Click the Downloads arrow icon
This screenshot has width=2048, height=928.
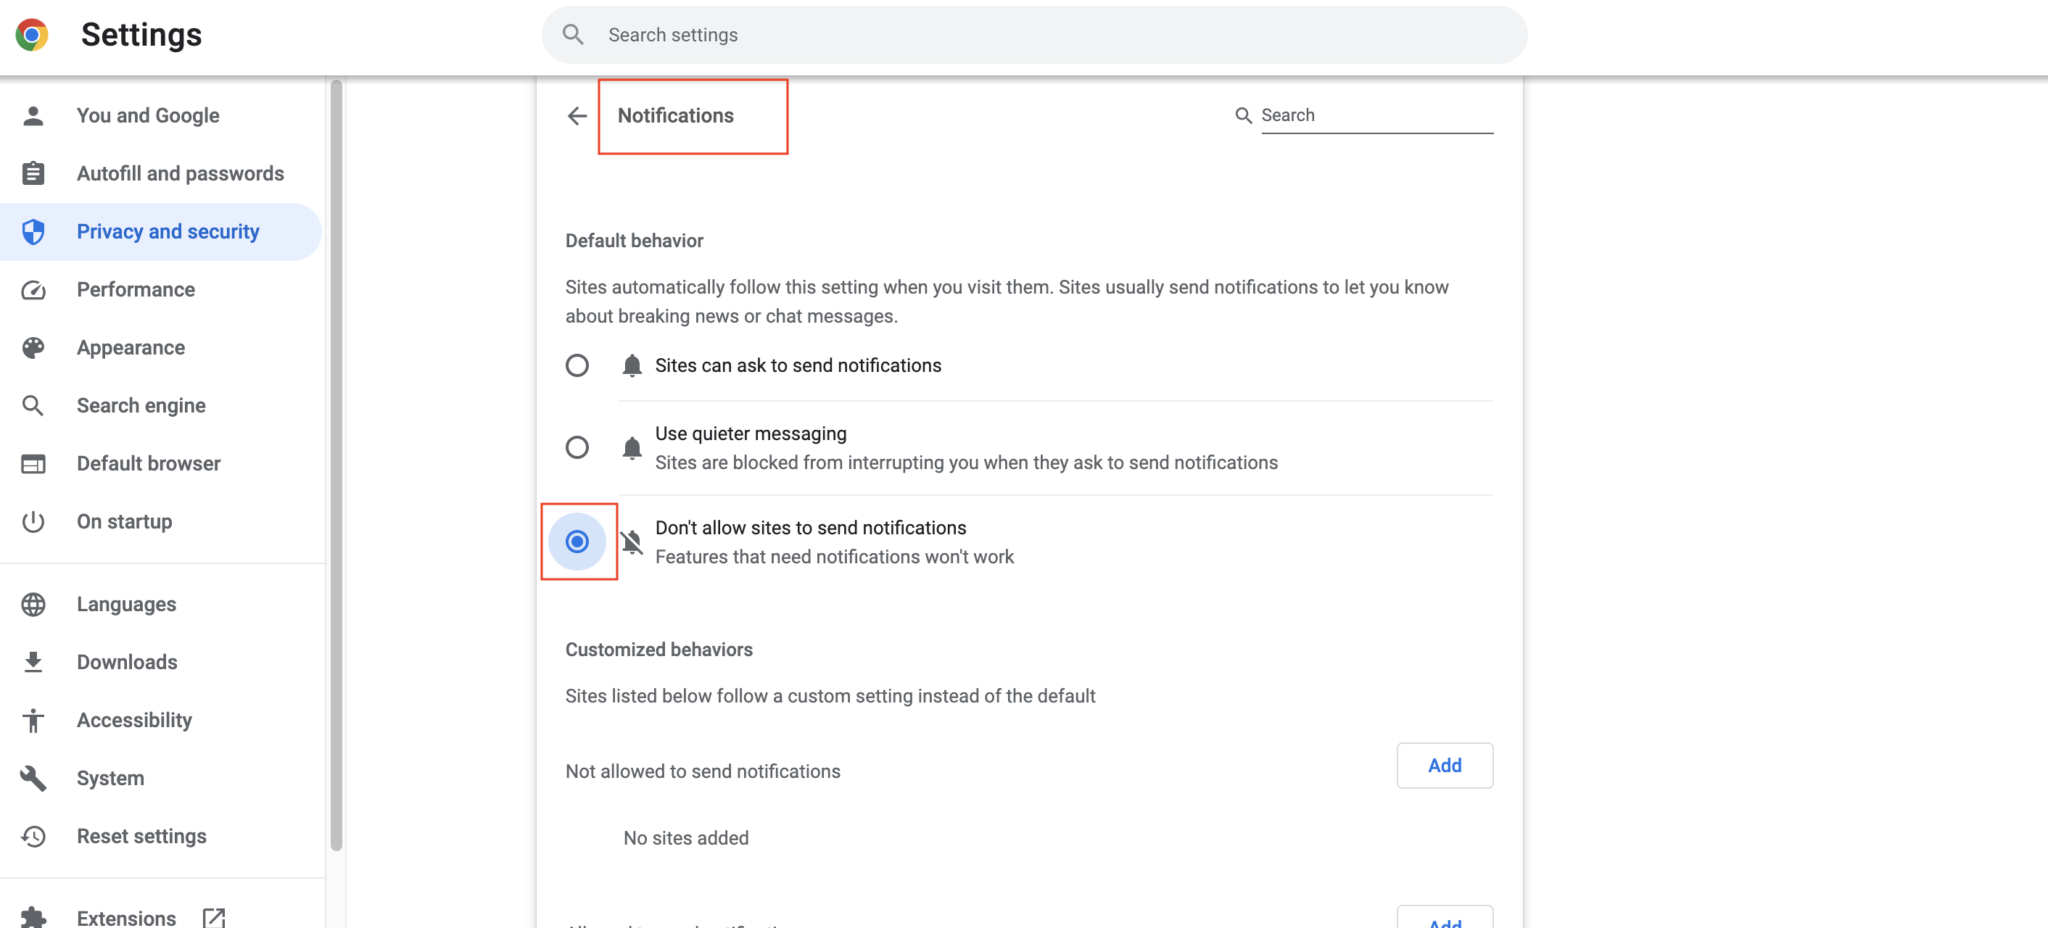click(x=33, y=662)
